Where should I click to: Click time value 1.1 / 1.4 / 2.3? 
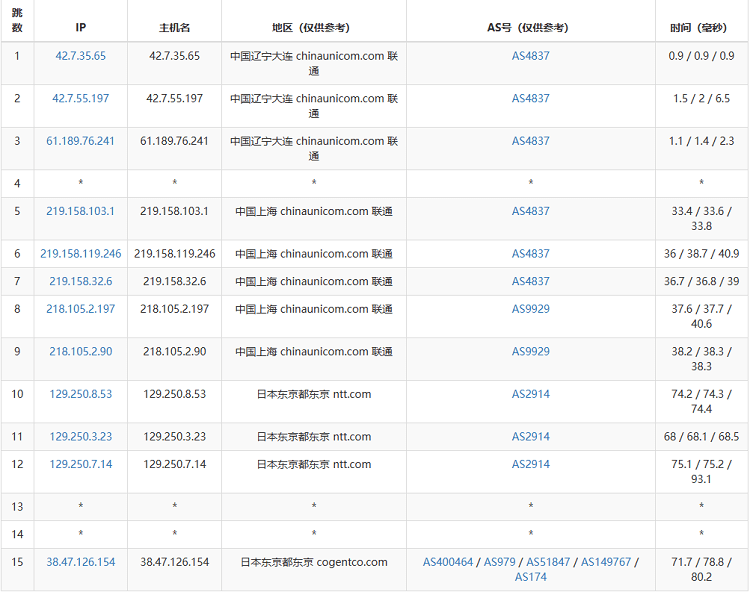point(701,141)
